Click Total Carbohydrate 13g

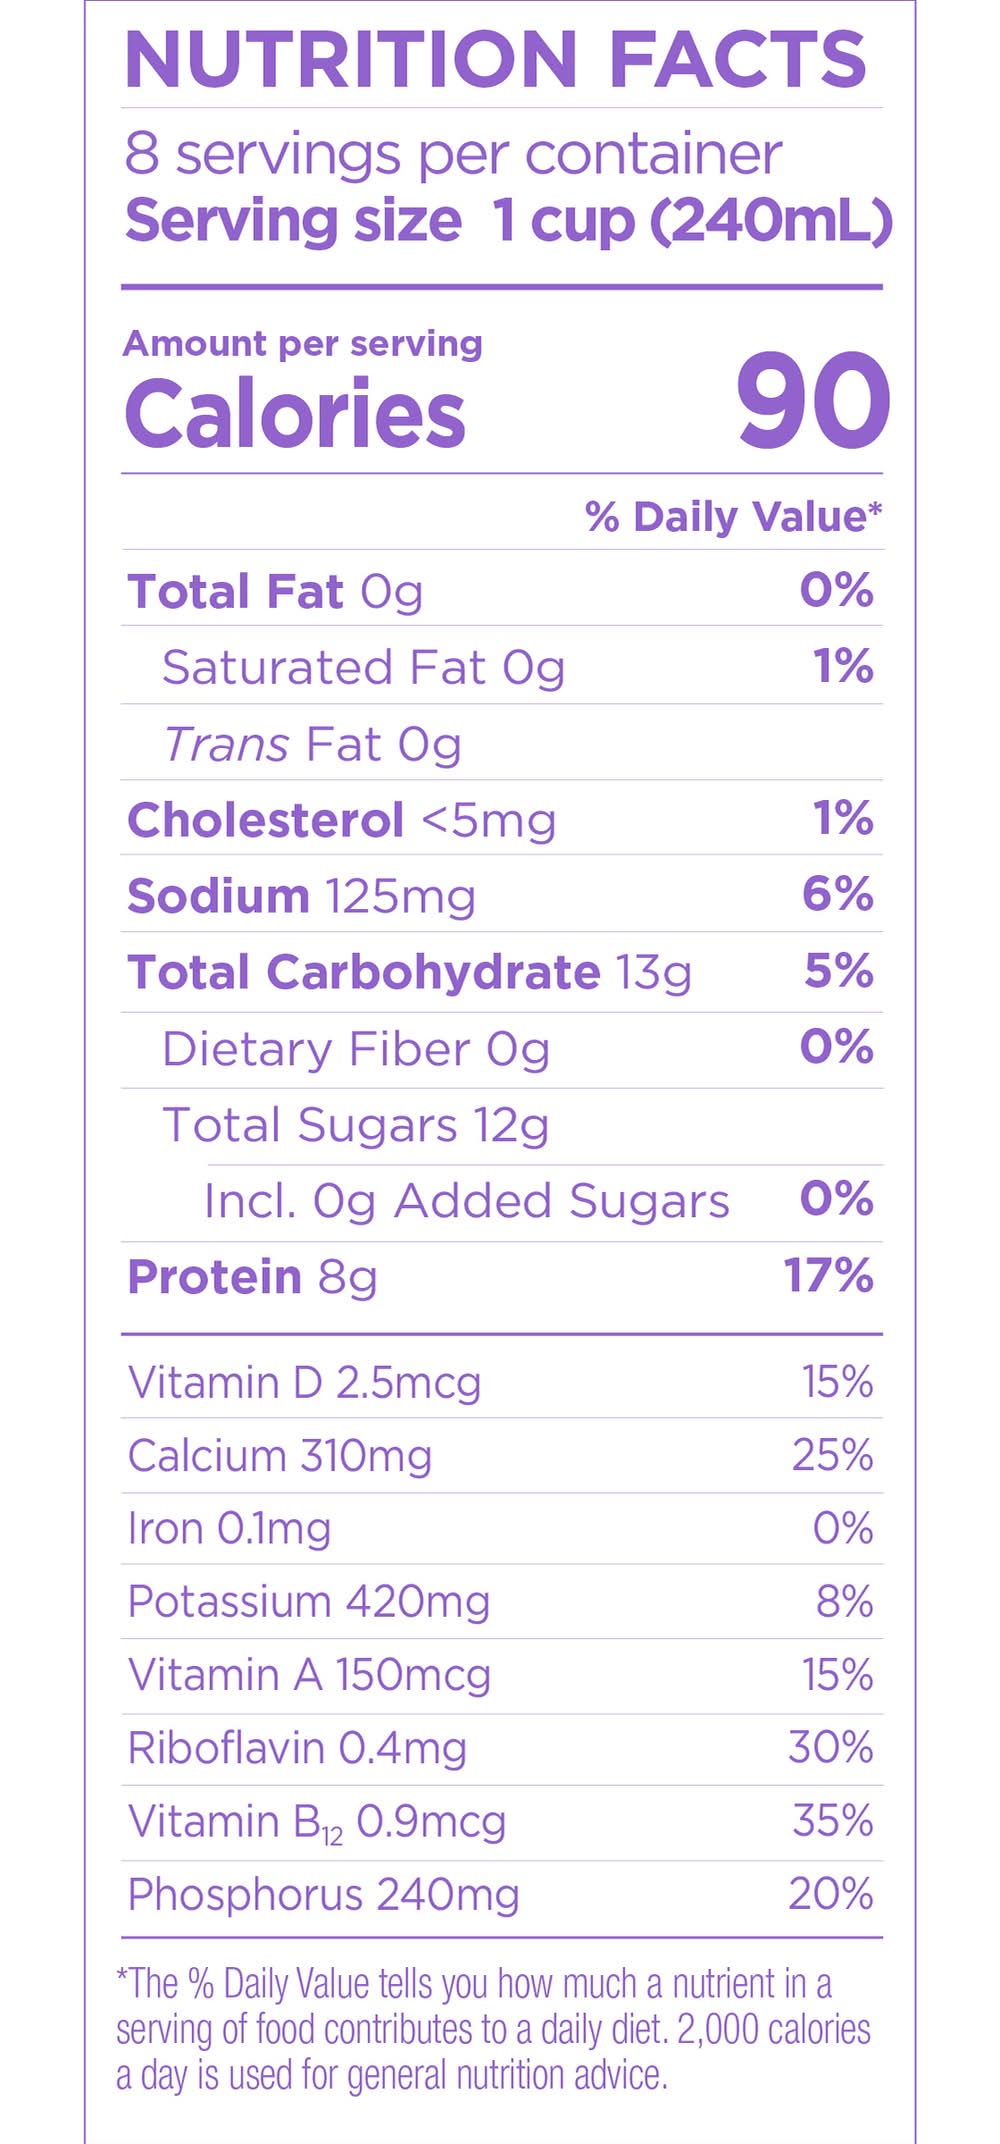pos(409,973)
